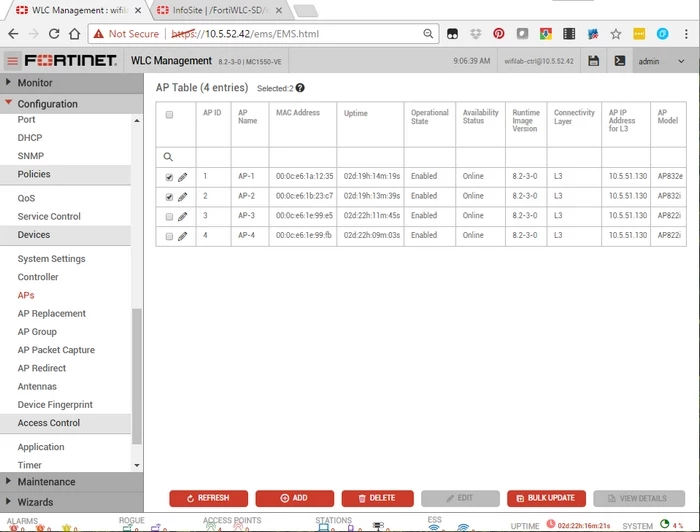Viewport: 700px width, 532px height.
Task: Click sidebar scroll up arrow
Action: point(137,121)
